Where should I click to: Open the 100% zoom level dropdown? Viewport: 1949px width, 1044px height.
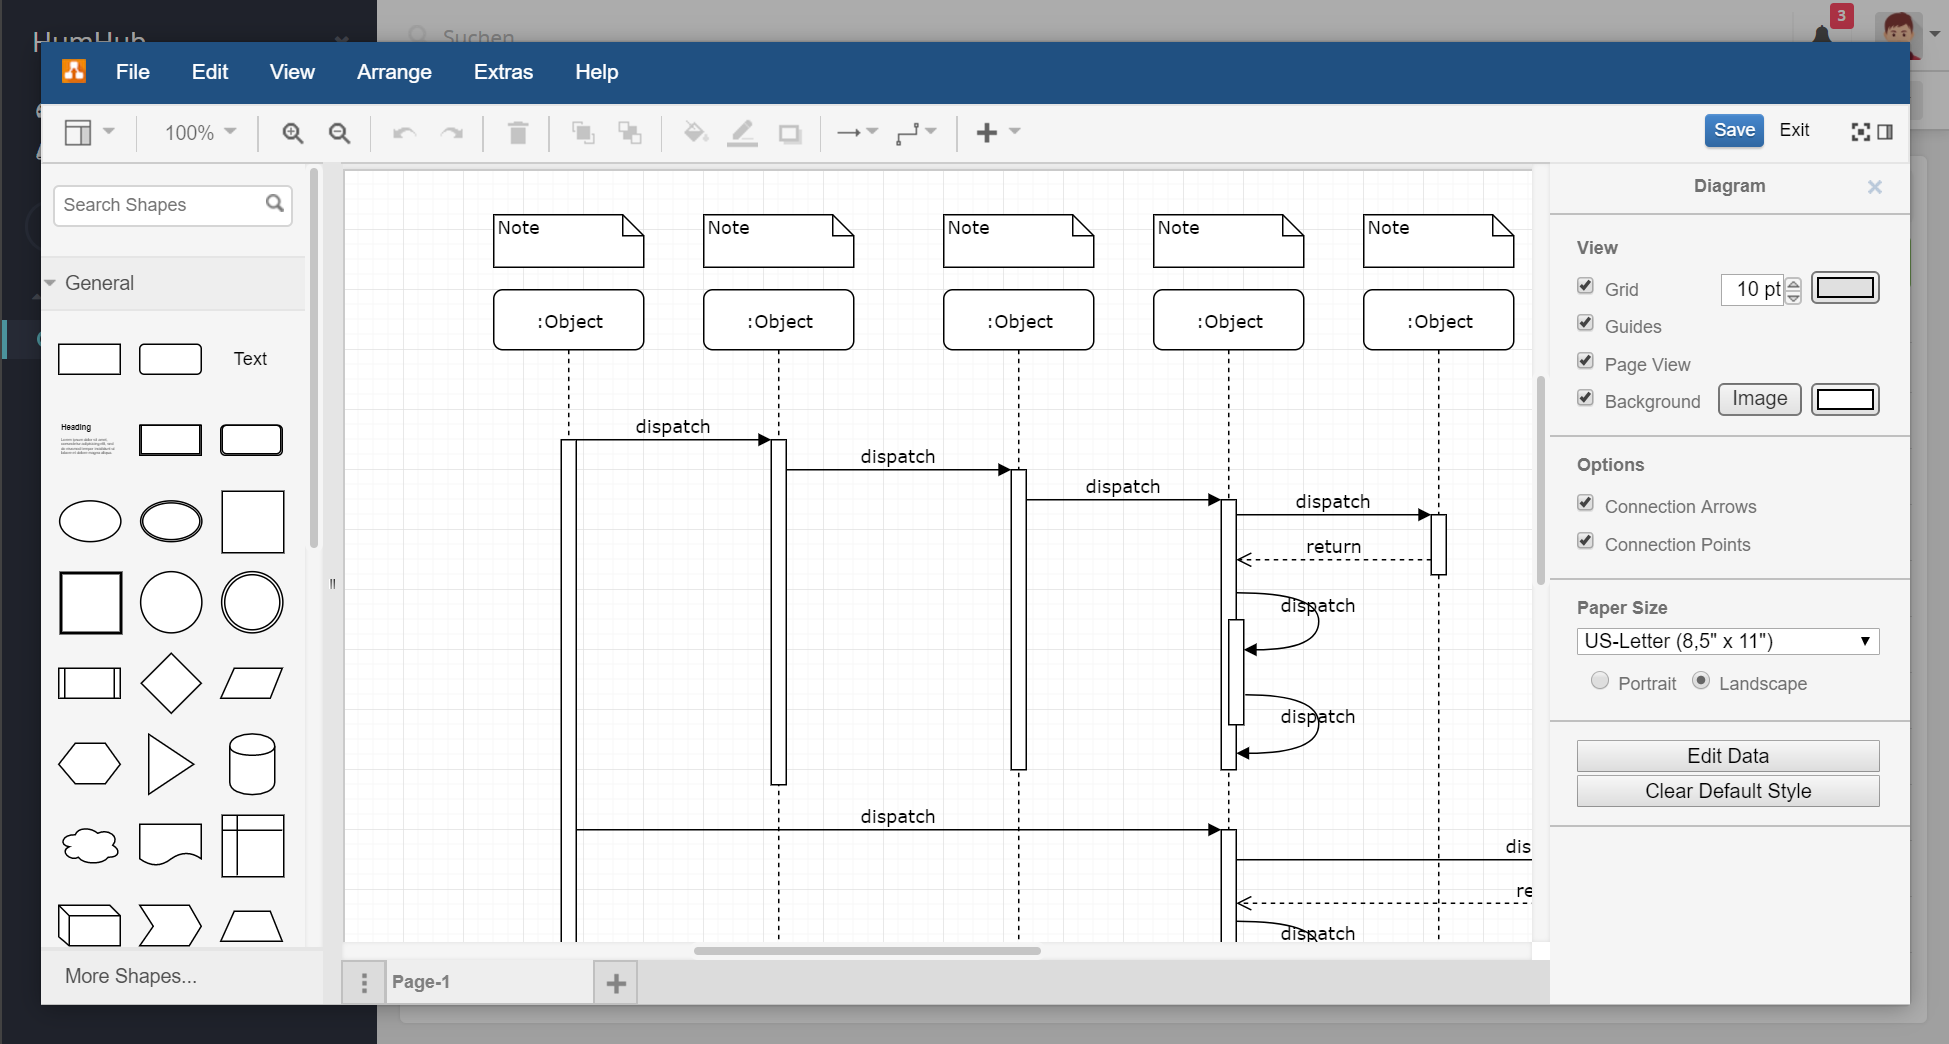(x=200, y=133)
